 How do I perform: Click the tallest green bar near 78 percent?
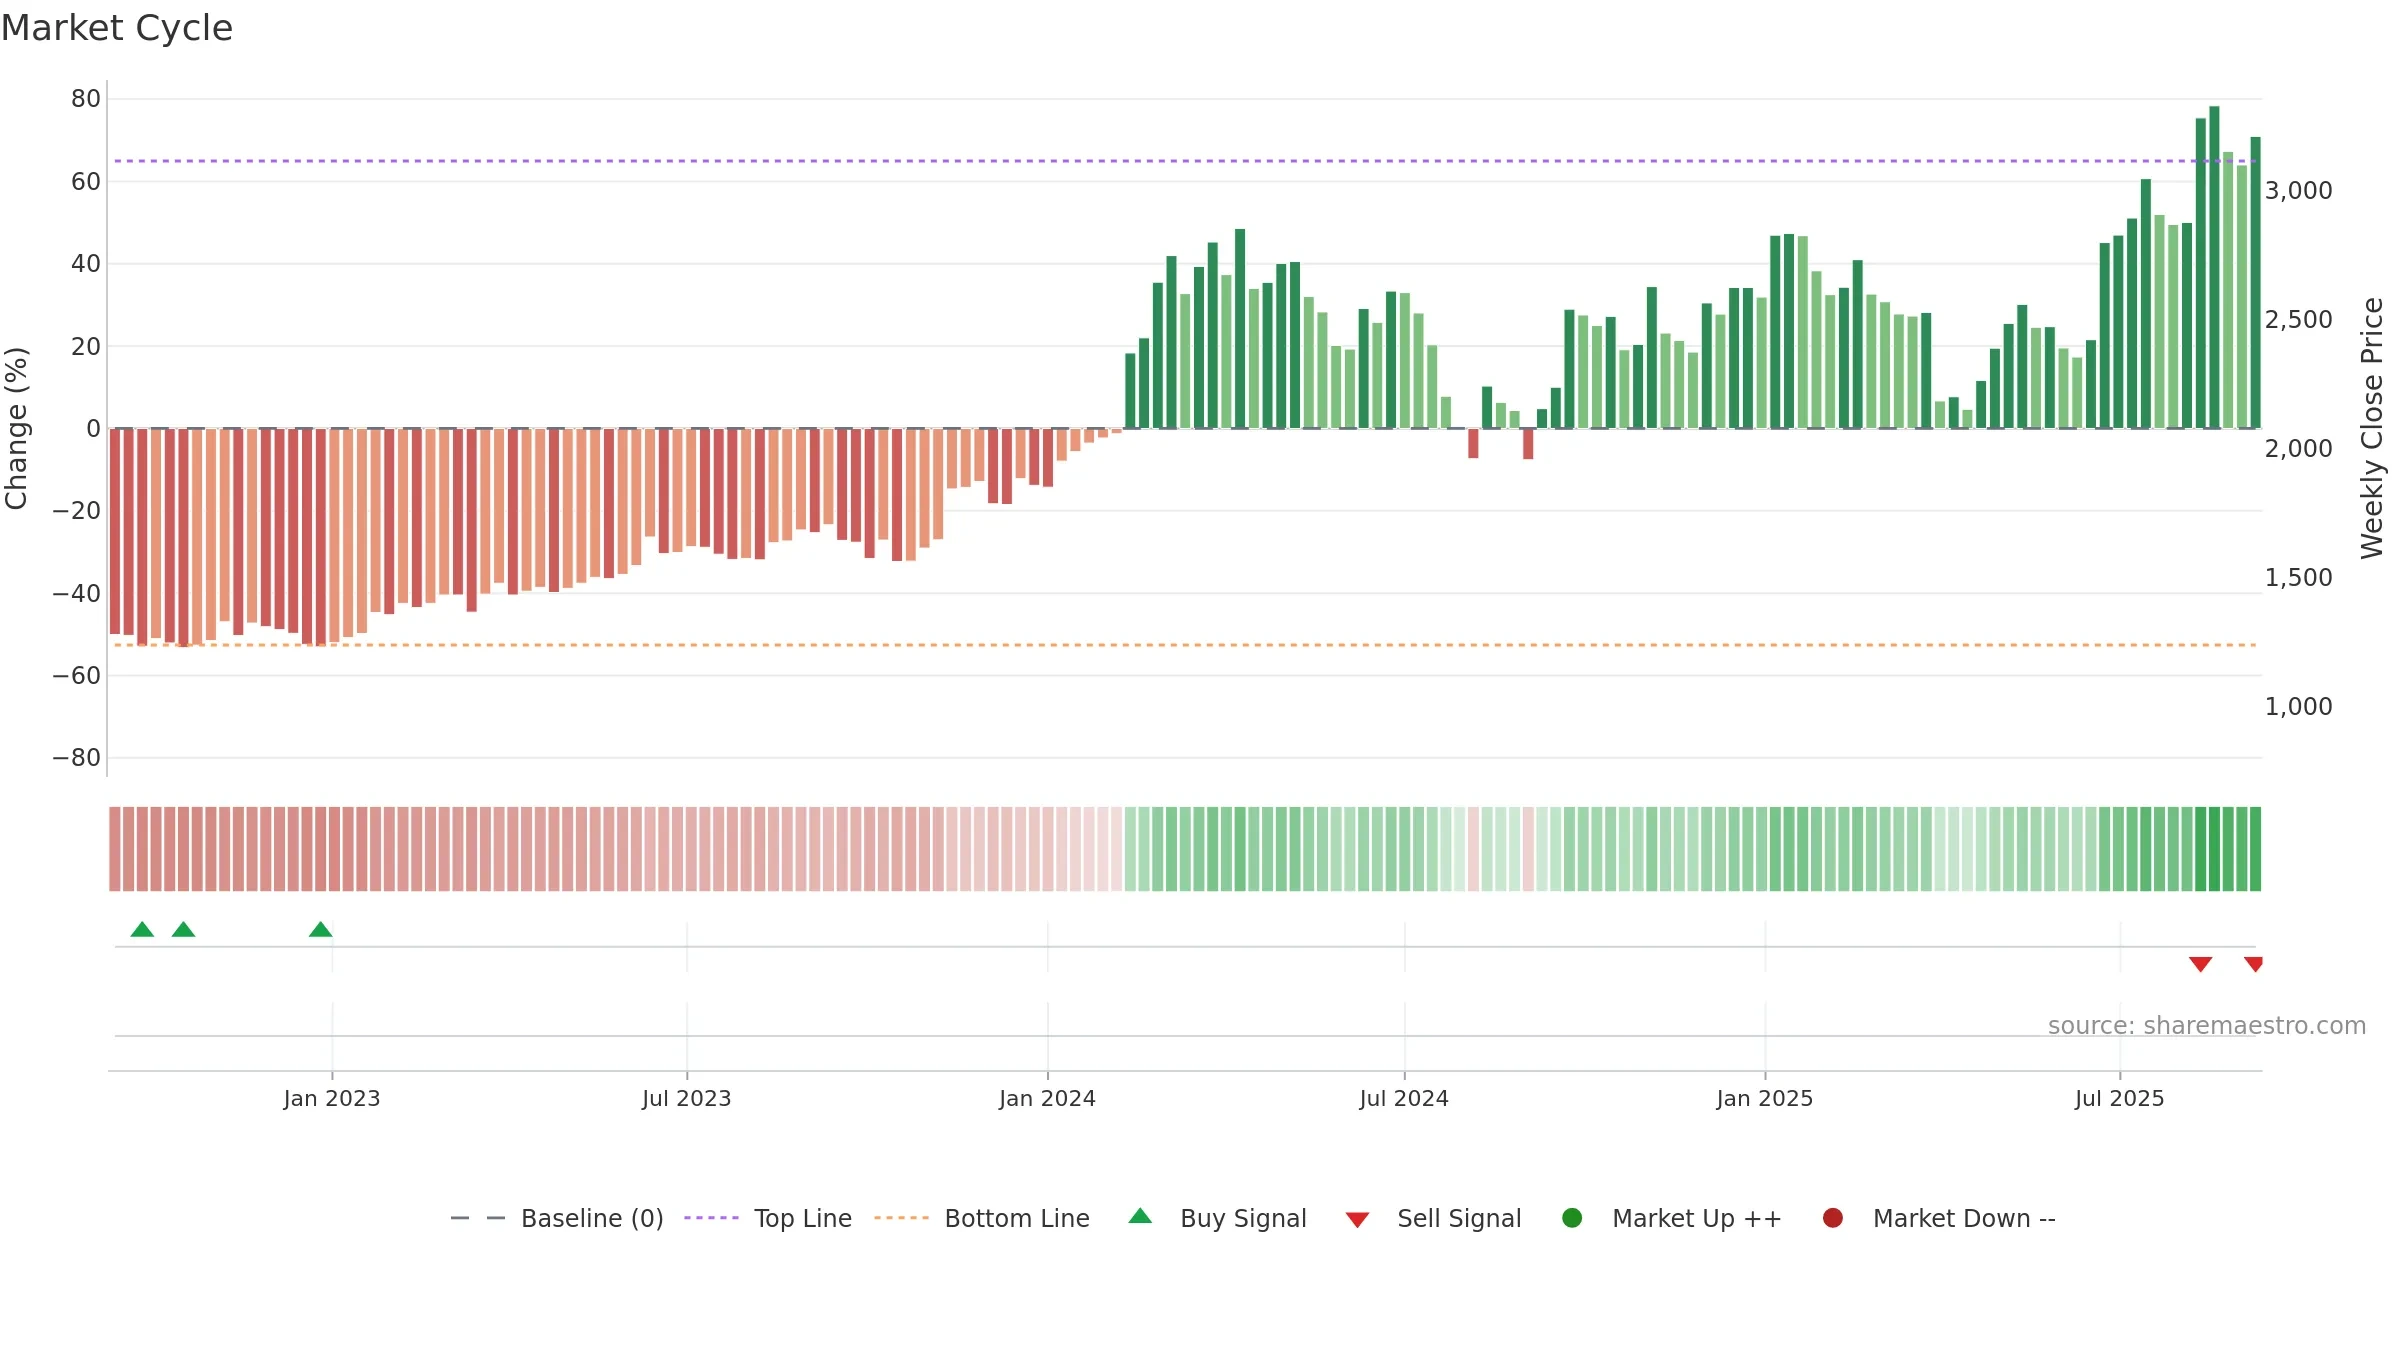[2214, 267]
